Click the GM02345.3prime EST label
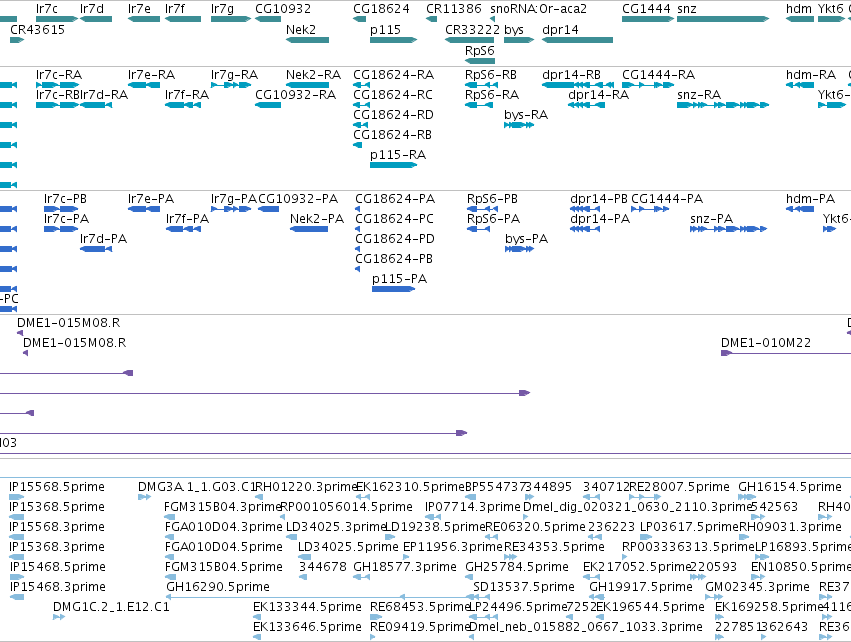This screenshot has height=642, width=851. click(757, 586)
